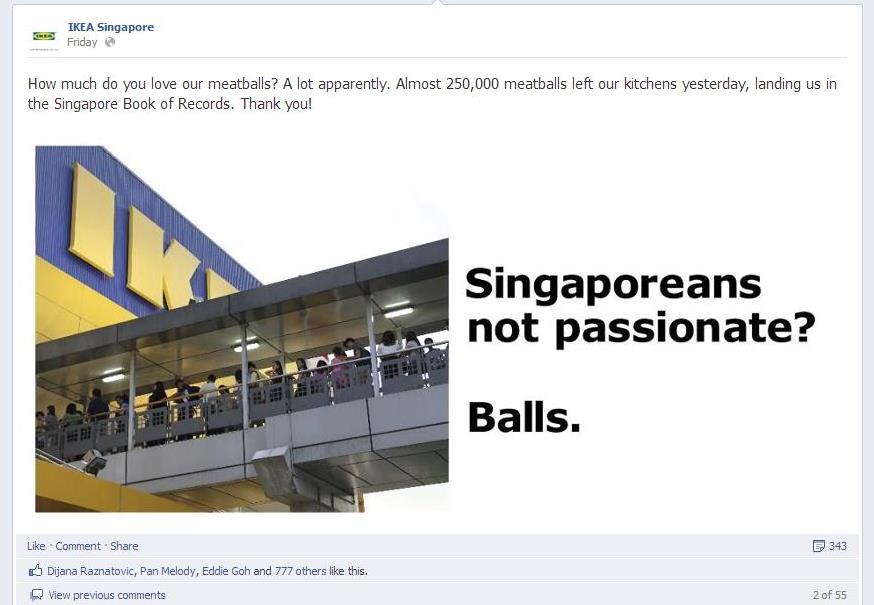874x605 pixels.
Task: Click the post text about 250,000 meatballs
Action: (432, 94)
